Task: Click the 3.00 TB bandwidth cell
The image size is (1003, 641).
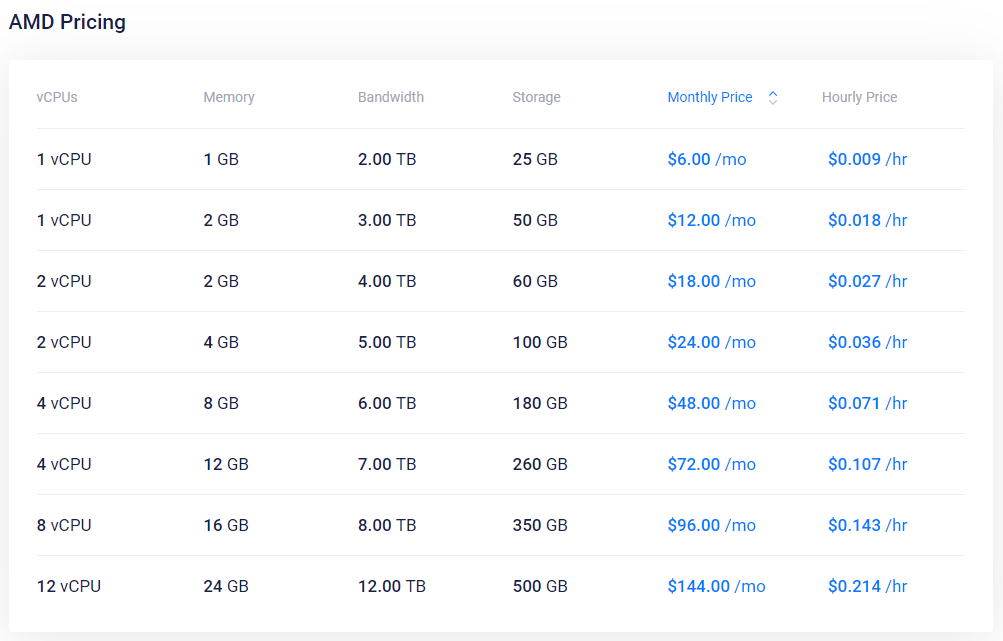Action: [387, 220]
